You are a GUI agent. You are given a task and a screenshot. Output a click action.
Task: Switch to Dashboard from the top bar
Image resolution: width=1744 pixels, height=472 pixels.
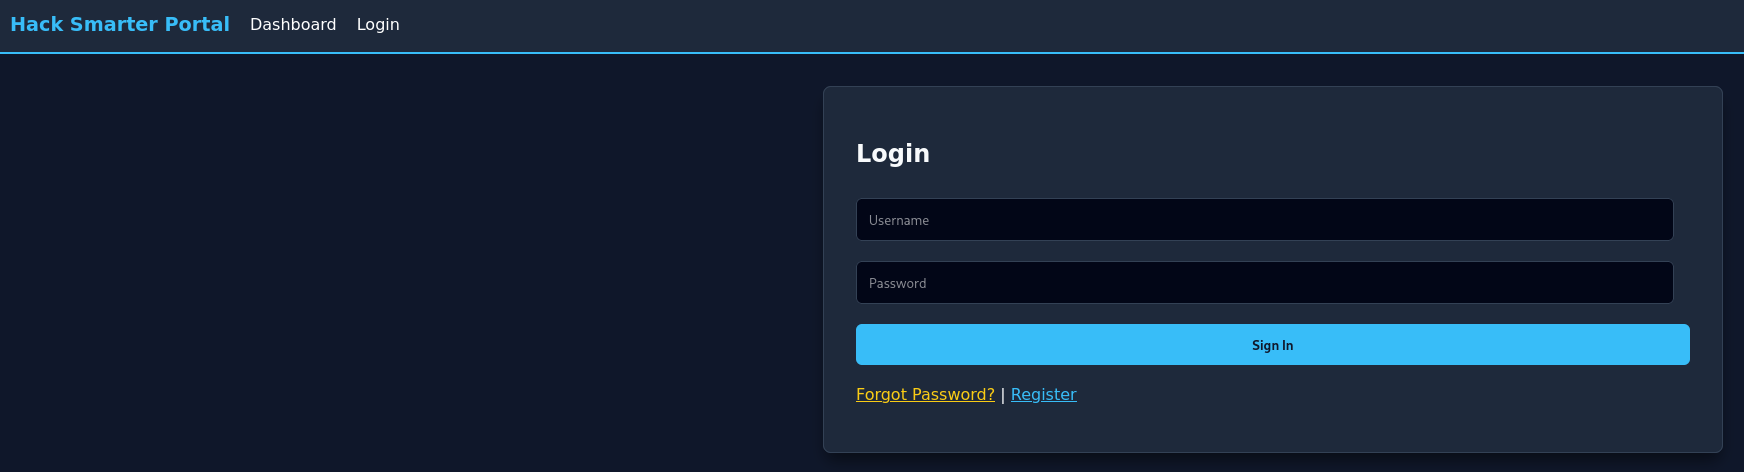pyautogui.click(x=293, y=24)
